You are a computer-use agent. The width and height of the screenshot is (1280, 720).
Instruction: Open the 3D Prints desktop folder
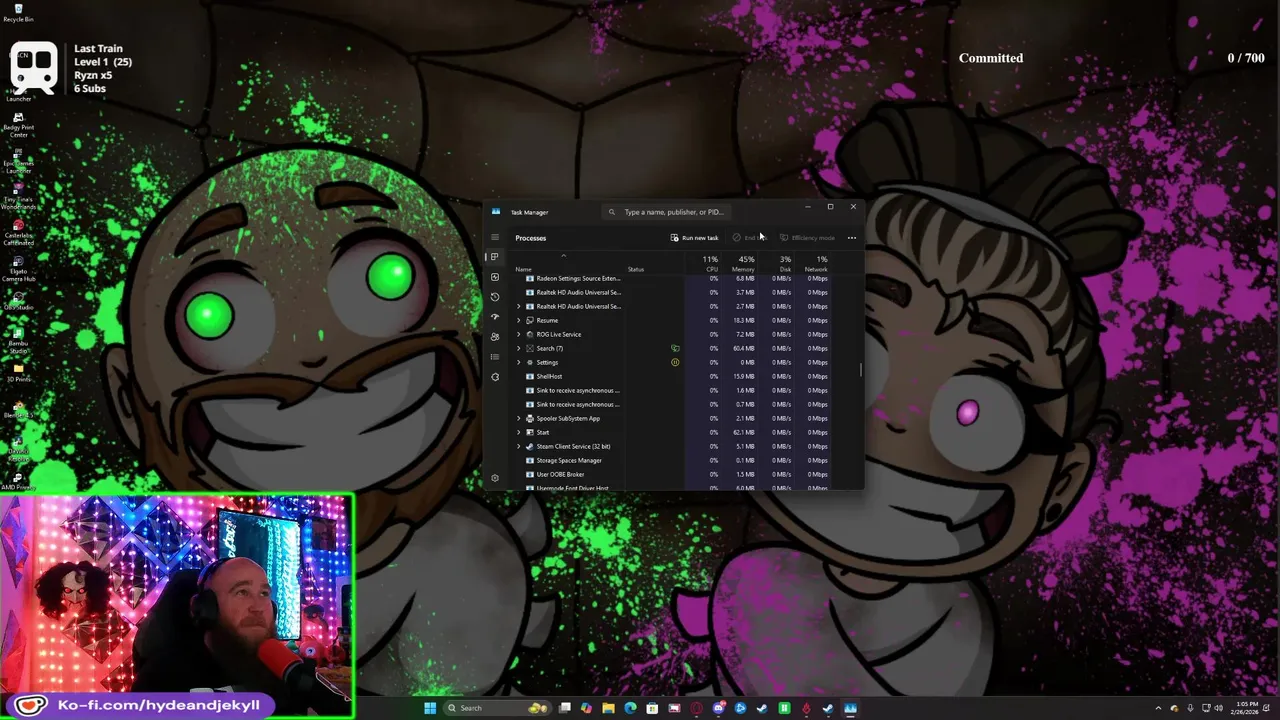[x=18, y=372]
